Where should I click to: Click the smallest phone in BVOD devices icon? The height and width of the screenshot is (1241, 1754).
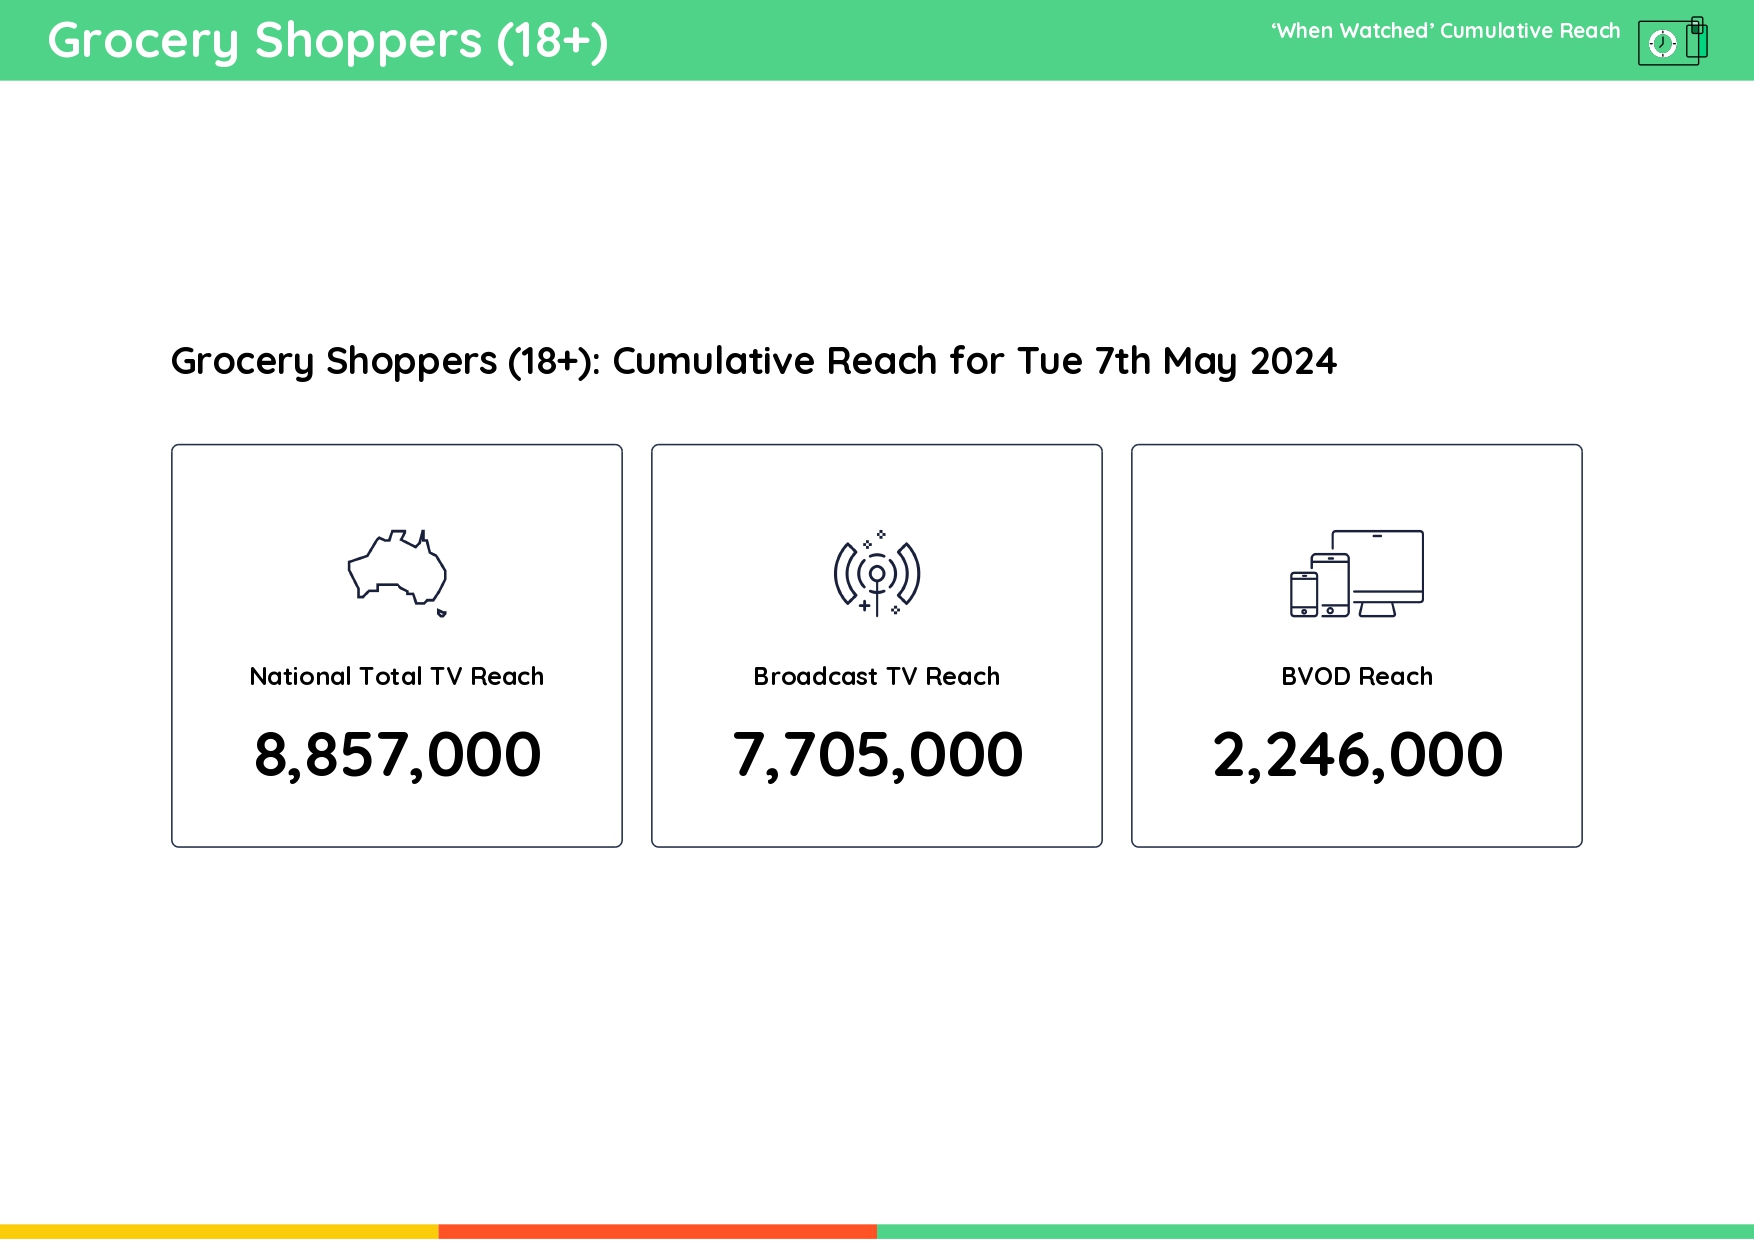tap(1303, 594)
